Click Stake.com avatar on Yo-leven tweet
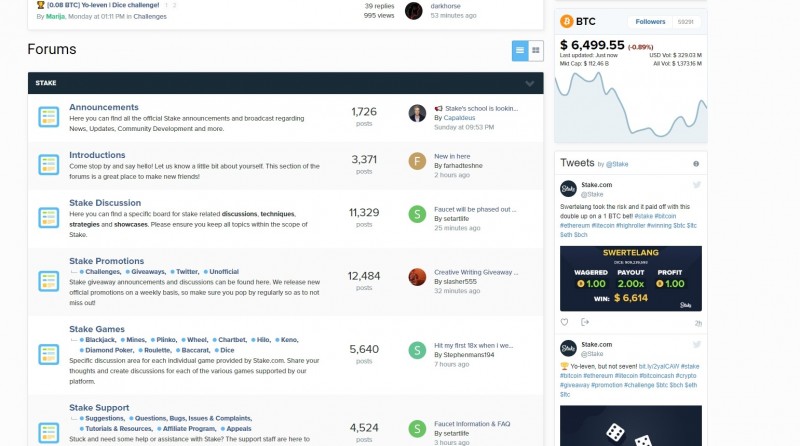This screenshot has height=446, width=800. pyautogui.click(x=568, y=349)
